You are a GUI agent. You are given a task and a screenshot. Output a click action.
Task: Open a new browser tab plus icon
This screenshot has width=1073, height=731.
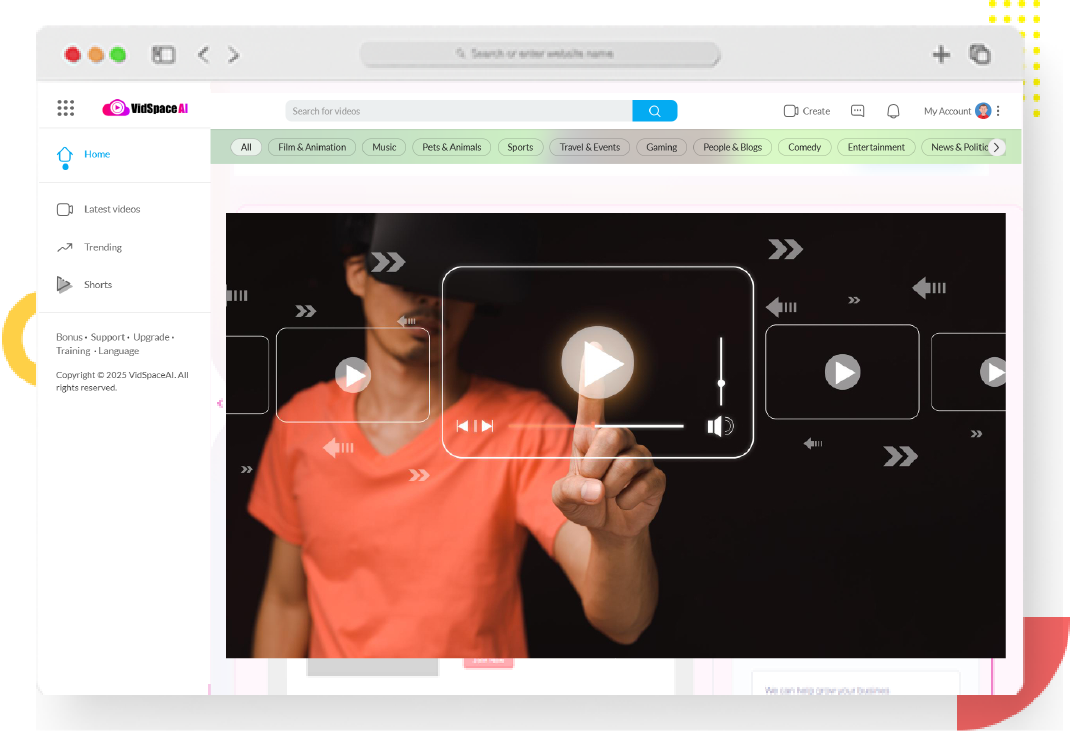[942, 55]
